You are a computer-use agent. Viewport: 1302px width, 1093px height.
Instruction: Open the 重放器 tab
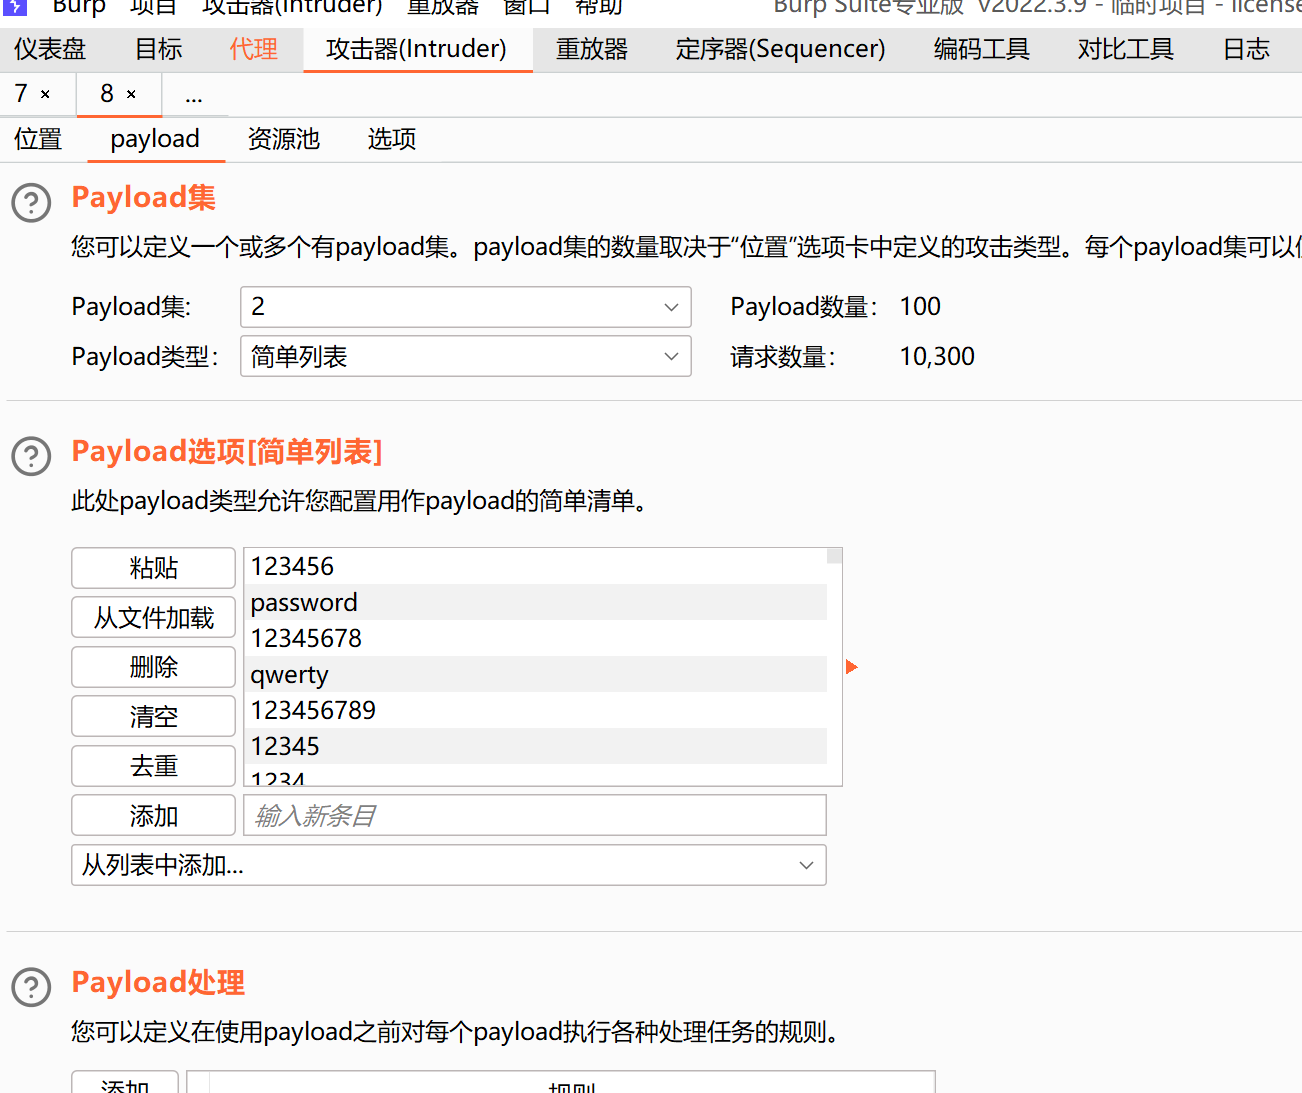(x=592, y=49)
